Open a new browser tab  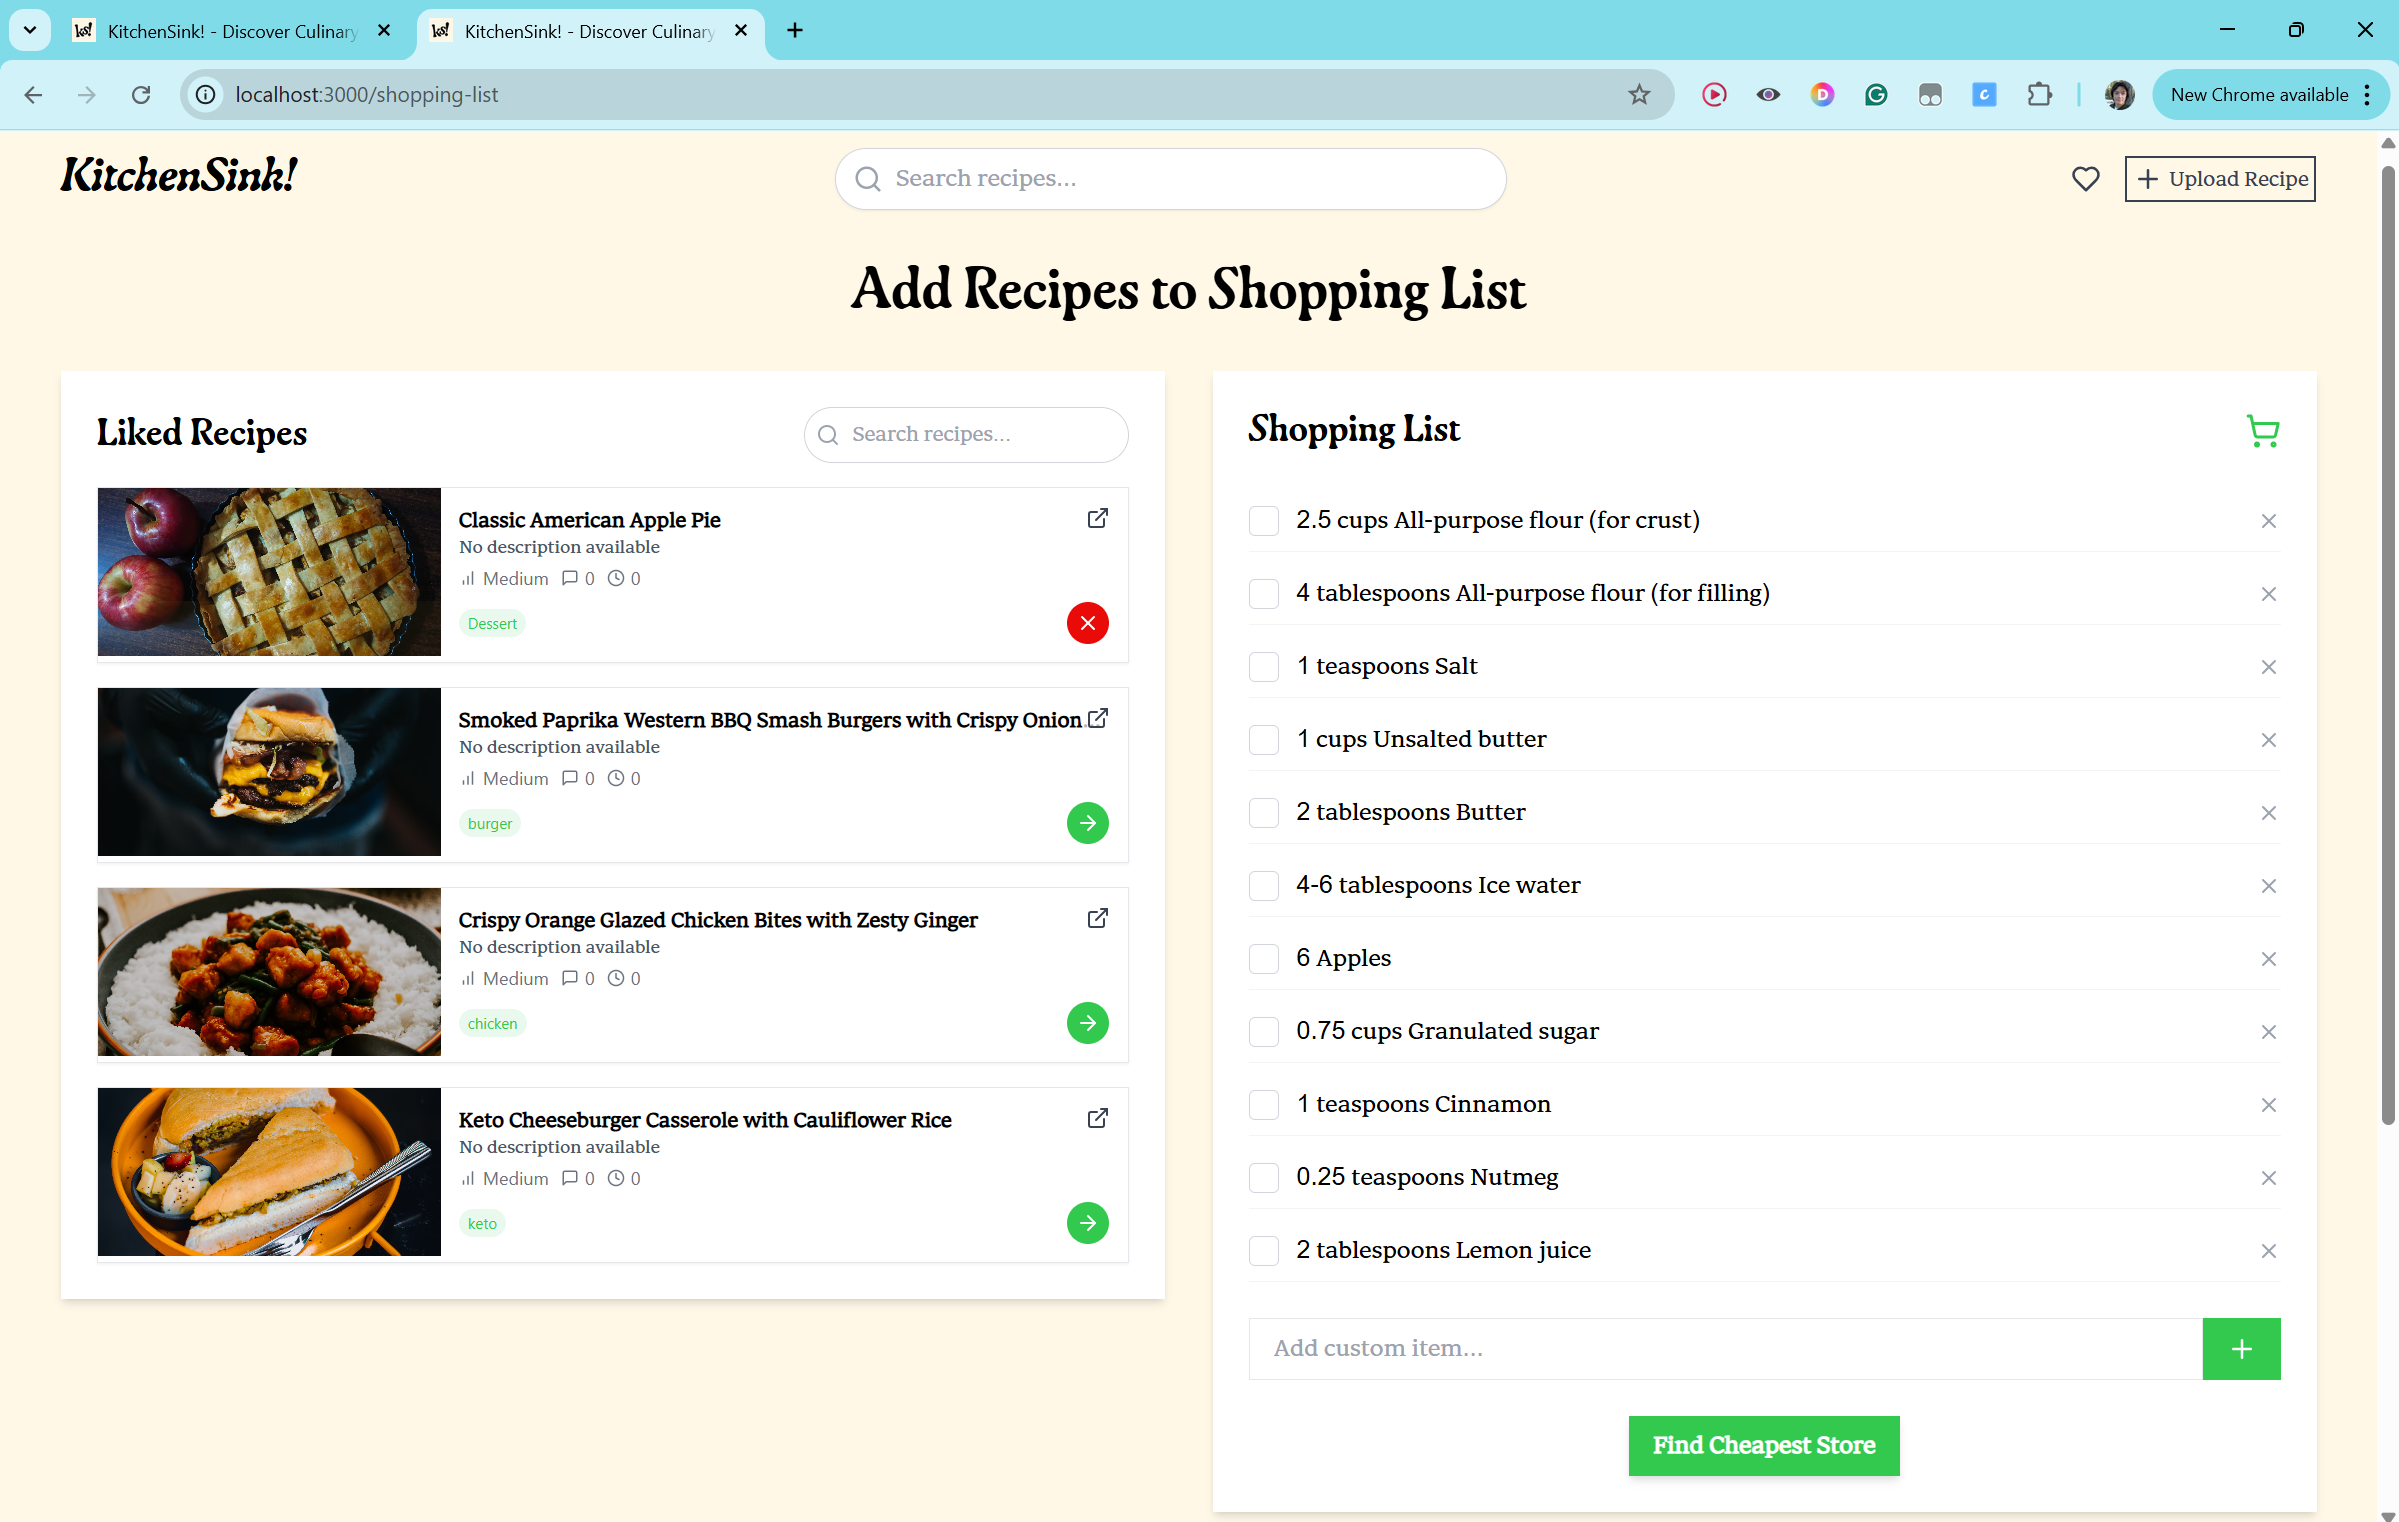click(x=795, y=31)
